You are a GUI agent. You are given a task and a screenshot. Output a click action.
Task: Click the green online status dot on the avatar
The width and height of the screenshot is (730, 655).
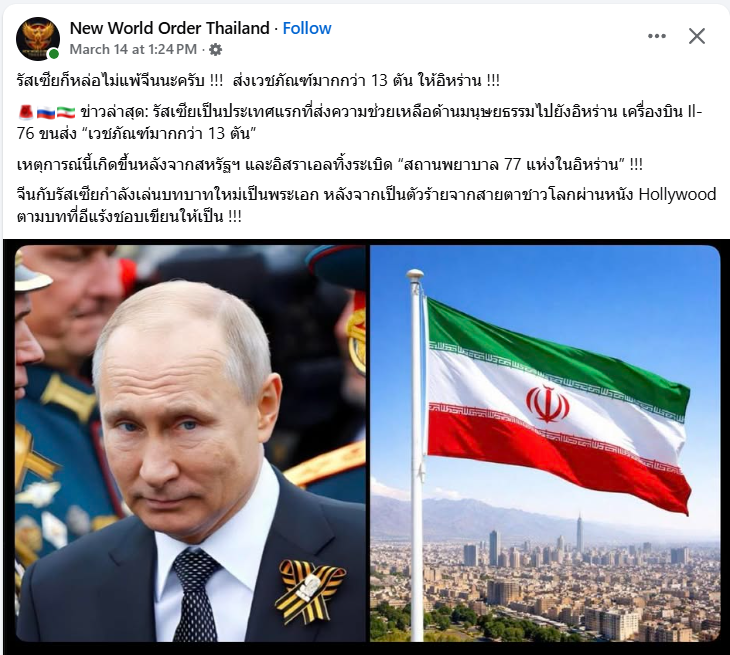pos(54,54)
